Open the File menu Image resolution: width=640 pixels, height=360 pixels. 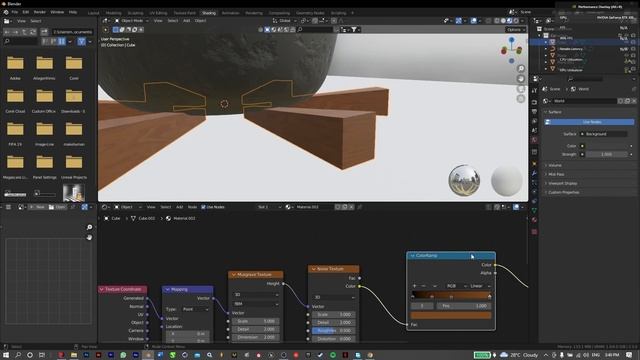[x=15, y=12]
